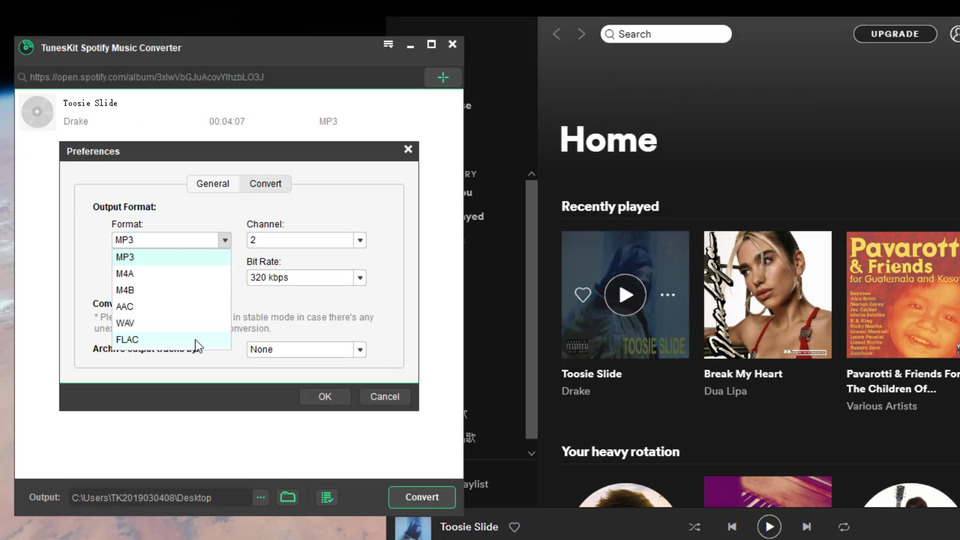Open the Dua Lipa artist link
This screenshot has width=960, height=540.
726,391
